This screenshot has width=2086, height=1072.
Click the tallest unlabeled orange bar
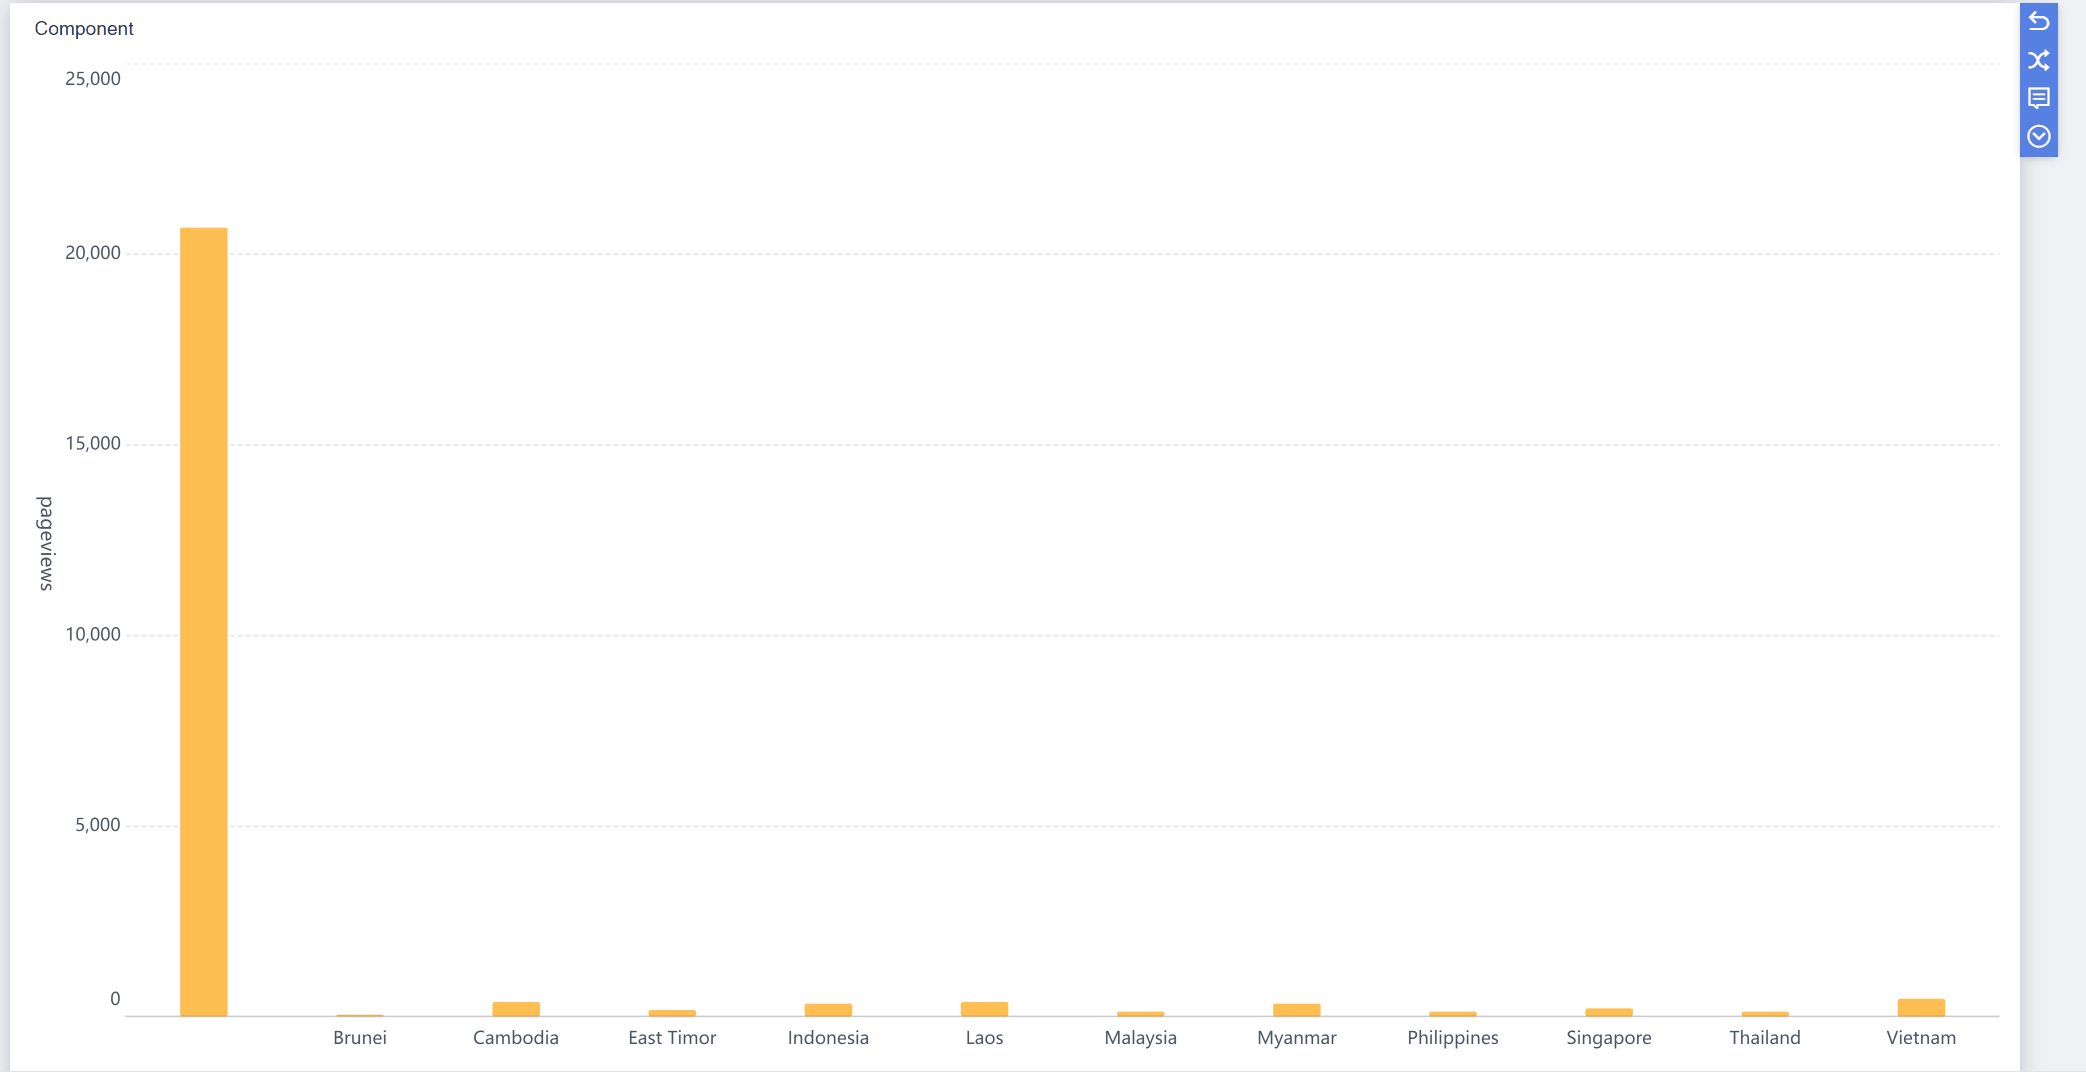point(204,620)
